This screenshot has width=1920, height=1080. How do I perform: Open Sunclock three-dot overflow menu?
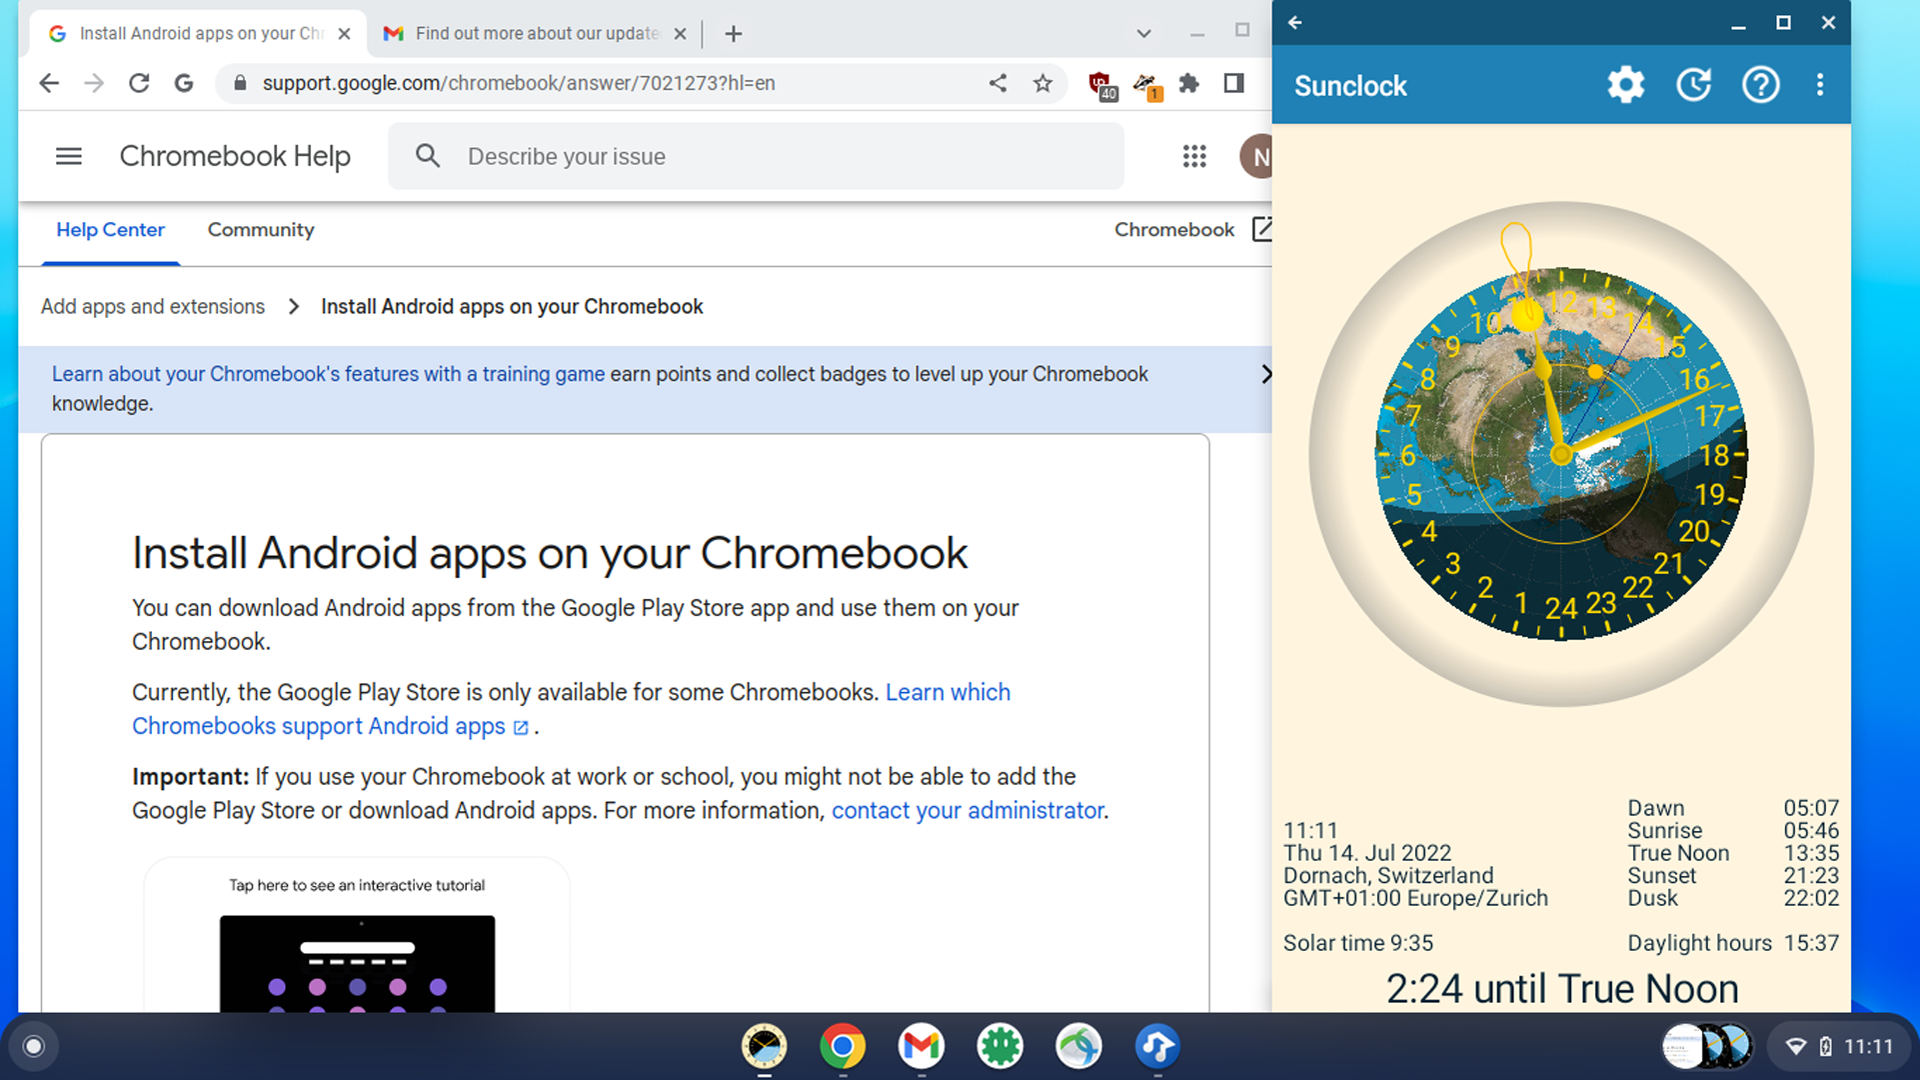pyautogui.click(x=1820, y=85)
